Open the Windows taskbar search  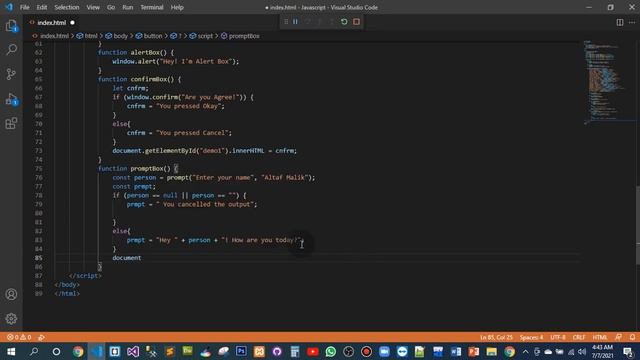click(34, 351)
